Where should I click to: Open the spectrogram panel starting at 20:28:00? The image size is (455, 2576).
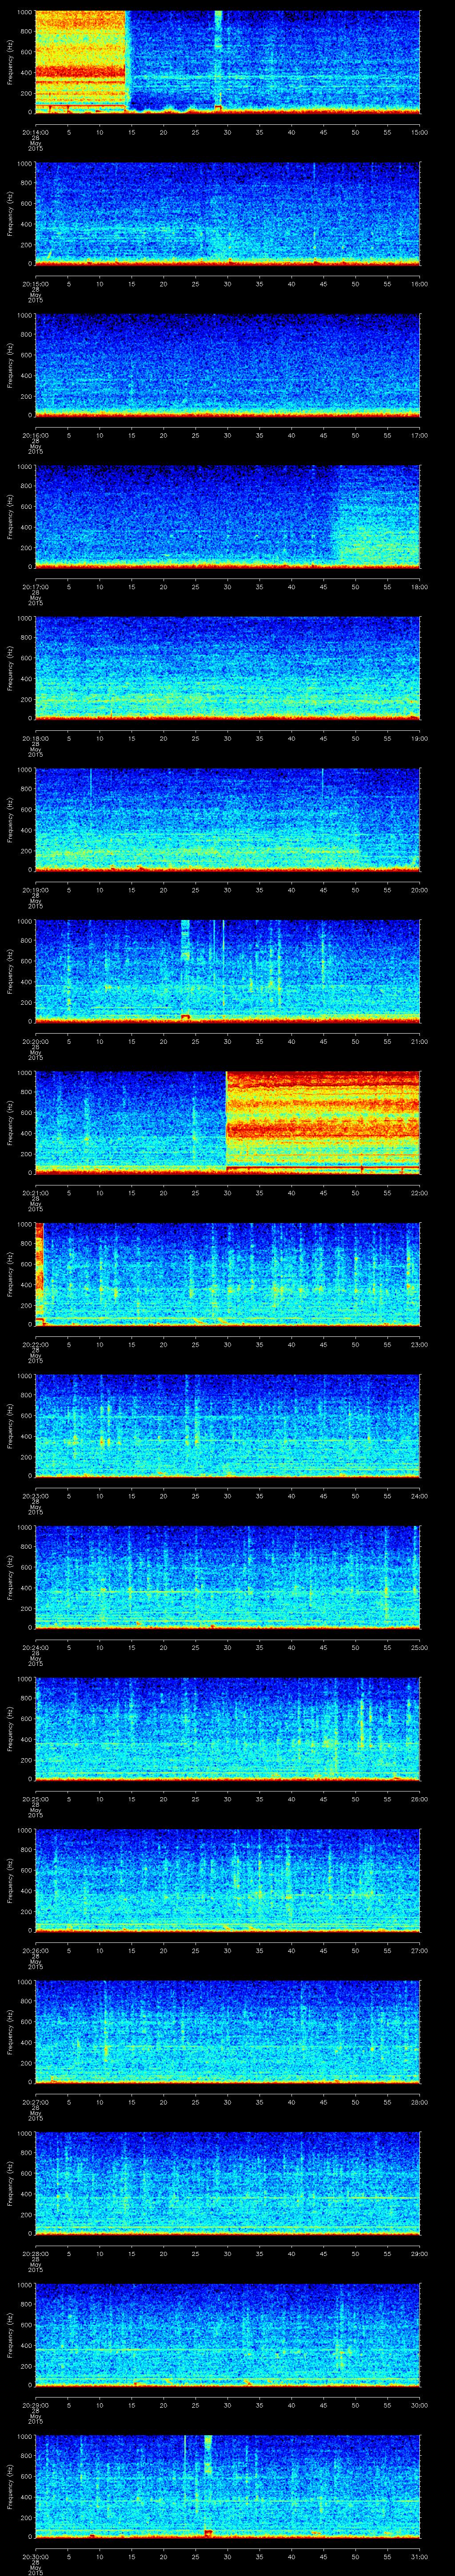[x=227, y=2183]
